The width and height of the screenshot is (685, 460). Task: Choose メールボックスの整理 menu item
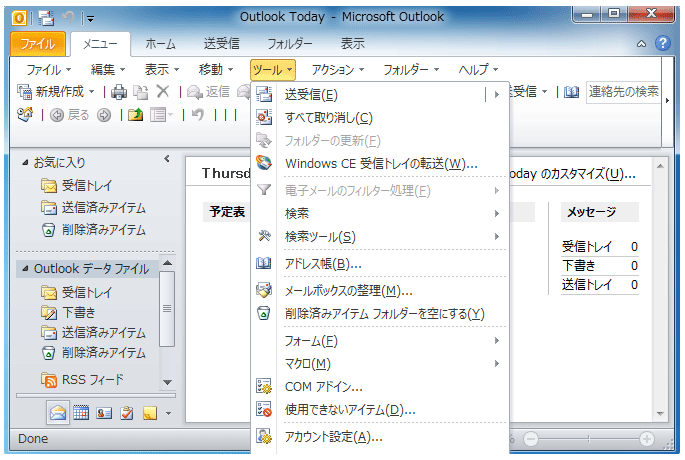click(x=380, y=291)
